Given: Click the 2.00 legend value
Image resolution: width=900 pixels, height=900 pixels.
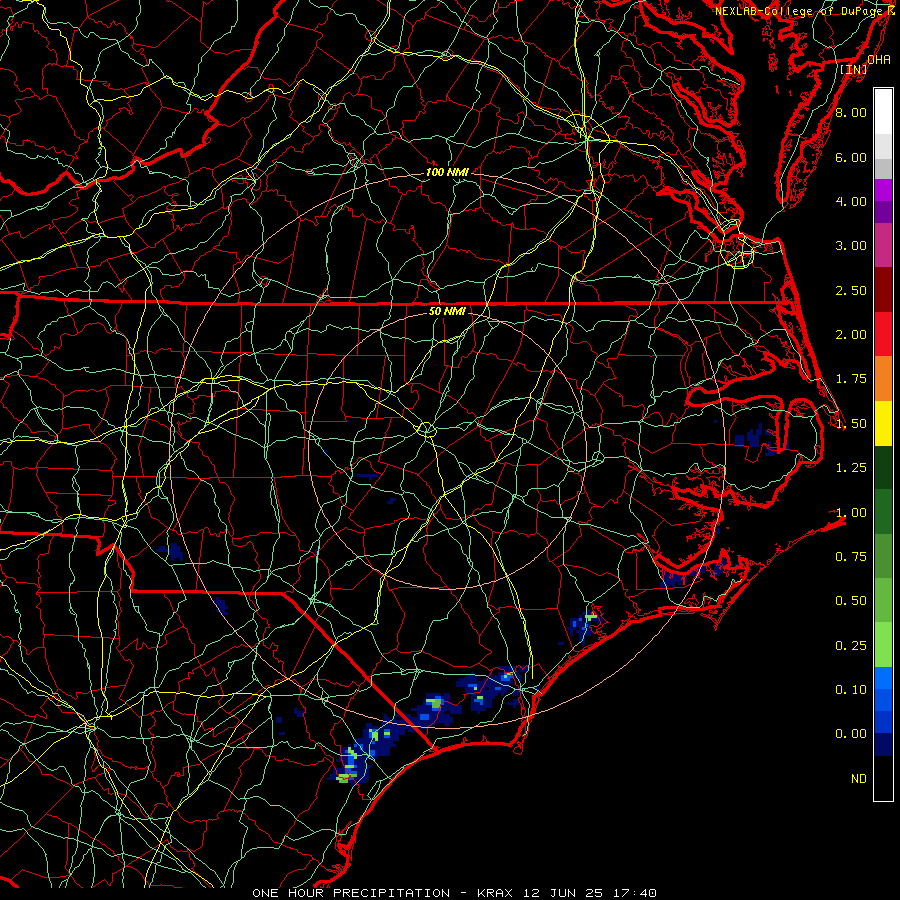Looking at the screenshot, I should tap(851, 335).
